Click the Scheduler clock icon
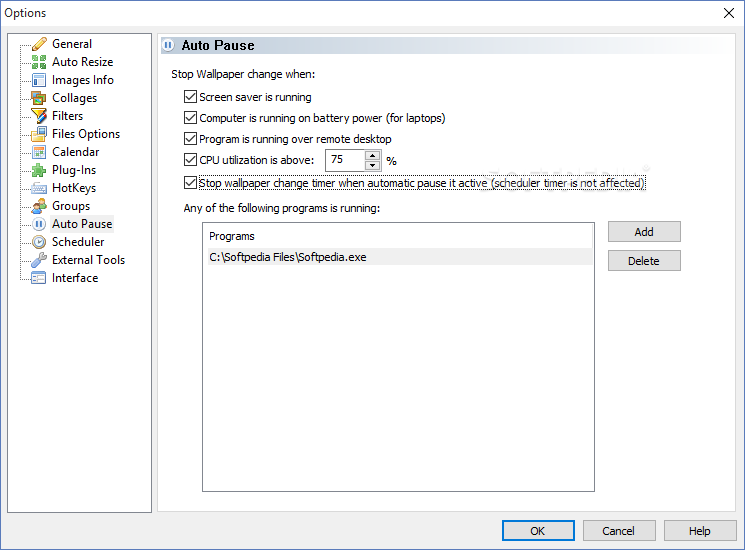745x550 pixels. (39, 242)
